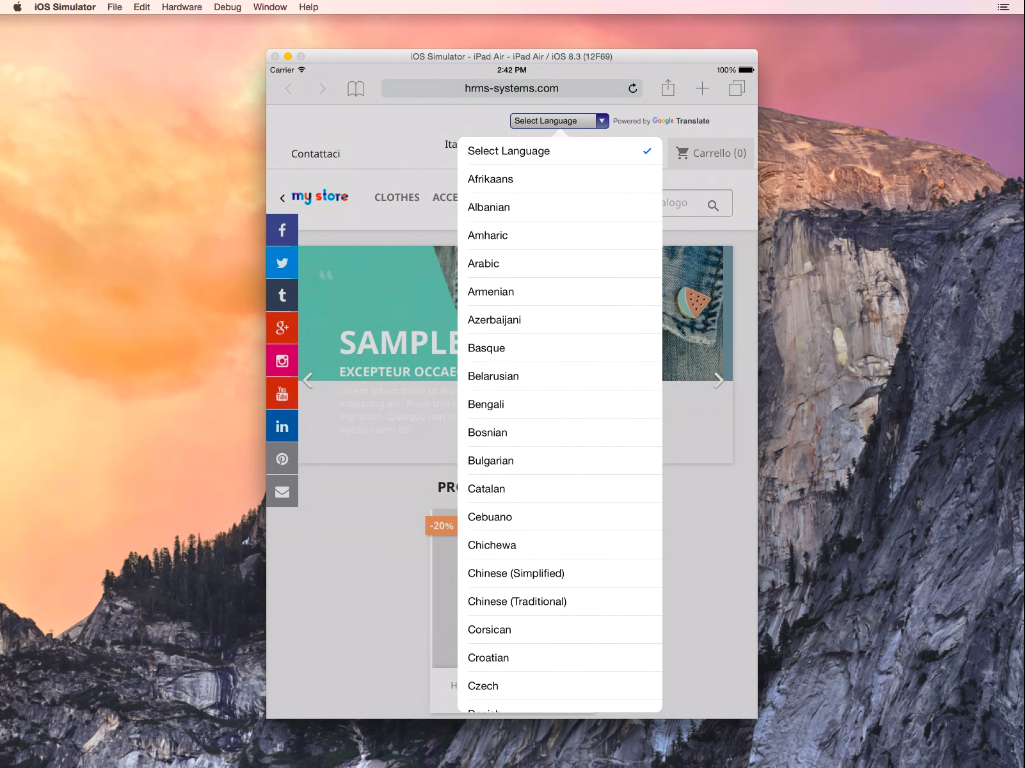Select Chinese (Simplified) option
This screenshot has height=768, width=1025.
[x=560, y=573]
